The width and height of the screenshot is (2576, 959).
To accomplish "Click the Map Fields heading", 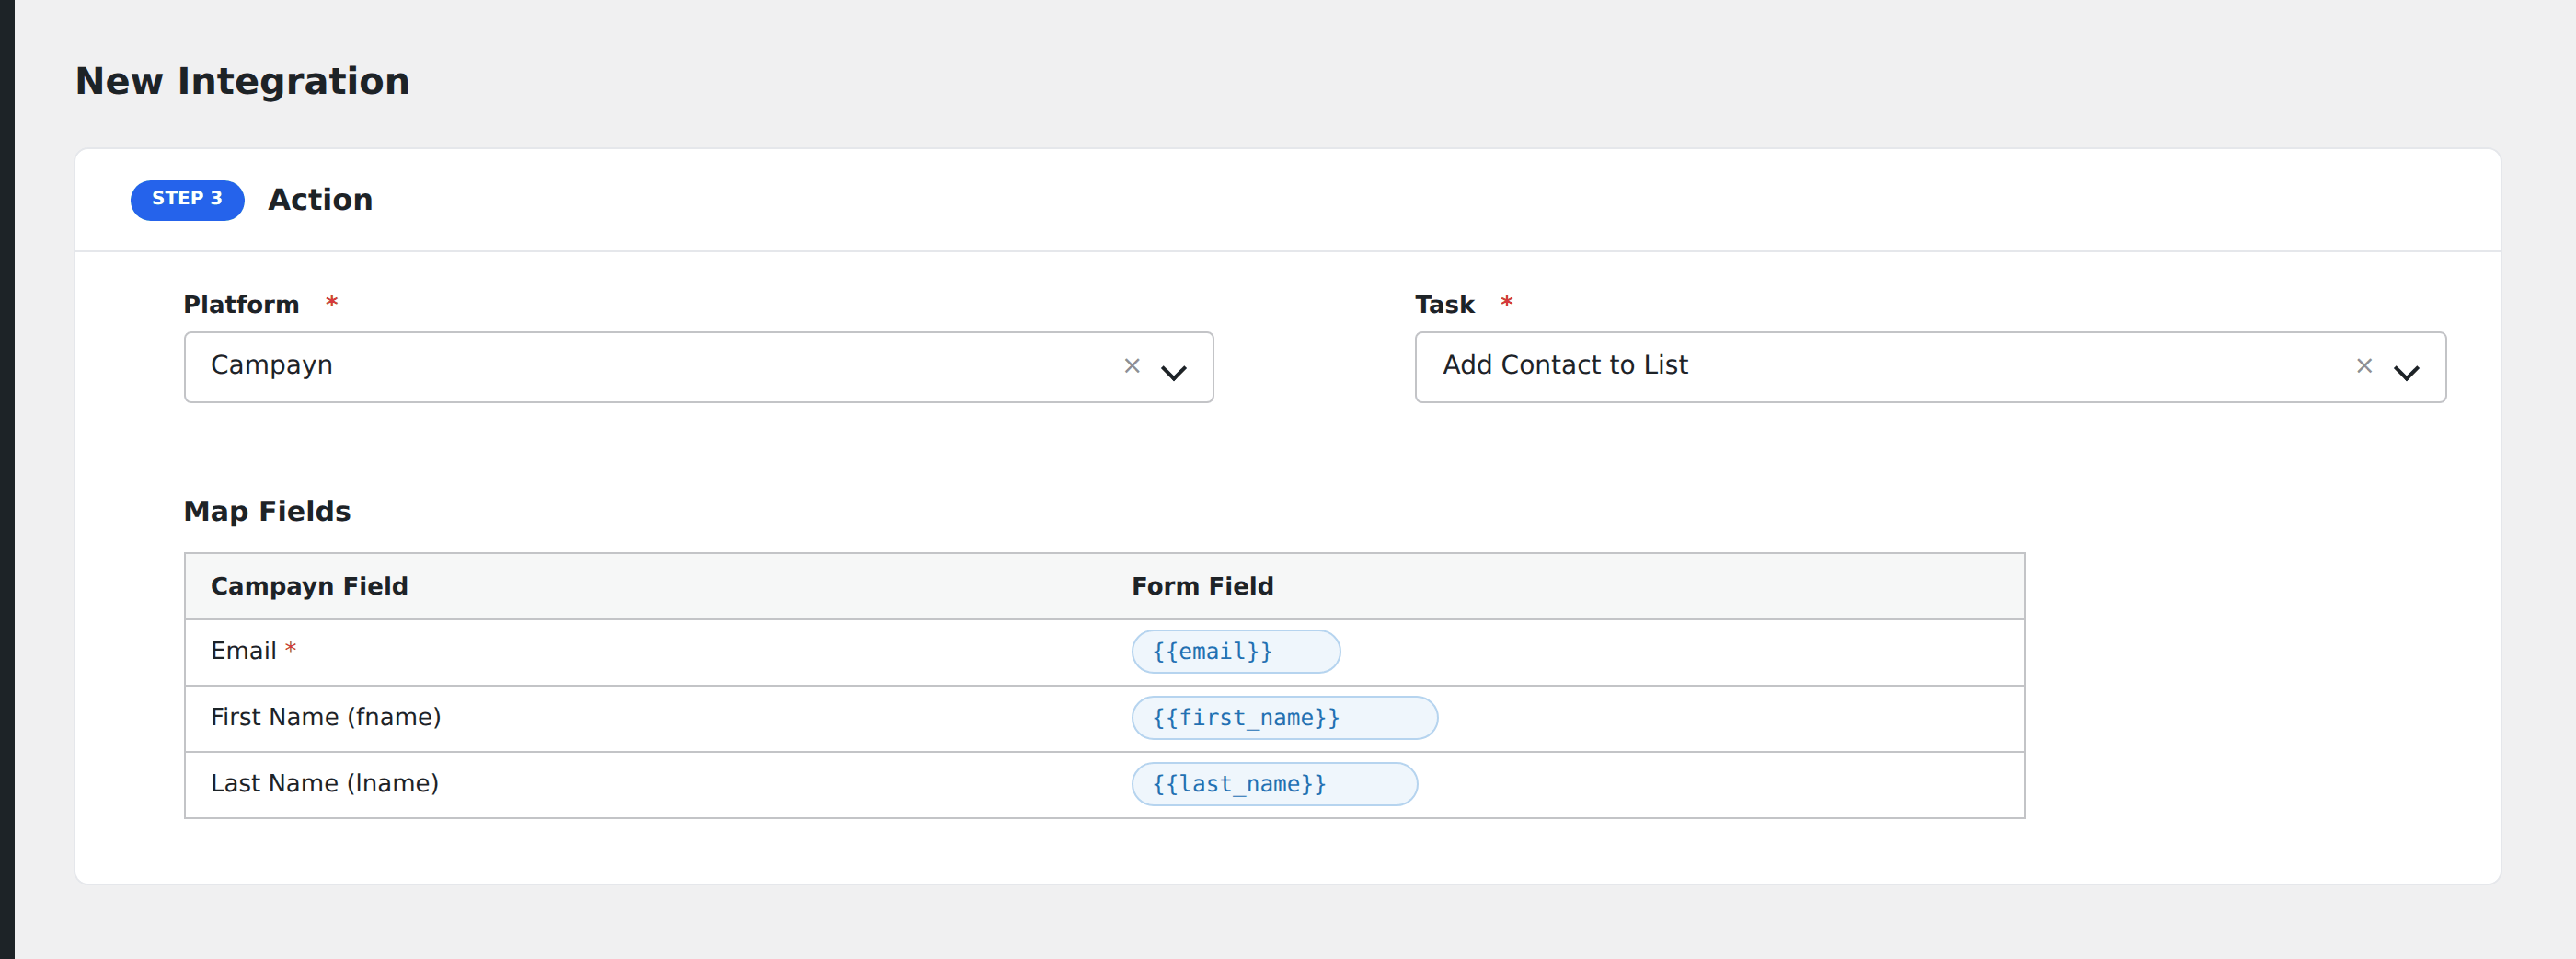I will click(x=267, y=511).
